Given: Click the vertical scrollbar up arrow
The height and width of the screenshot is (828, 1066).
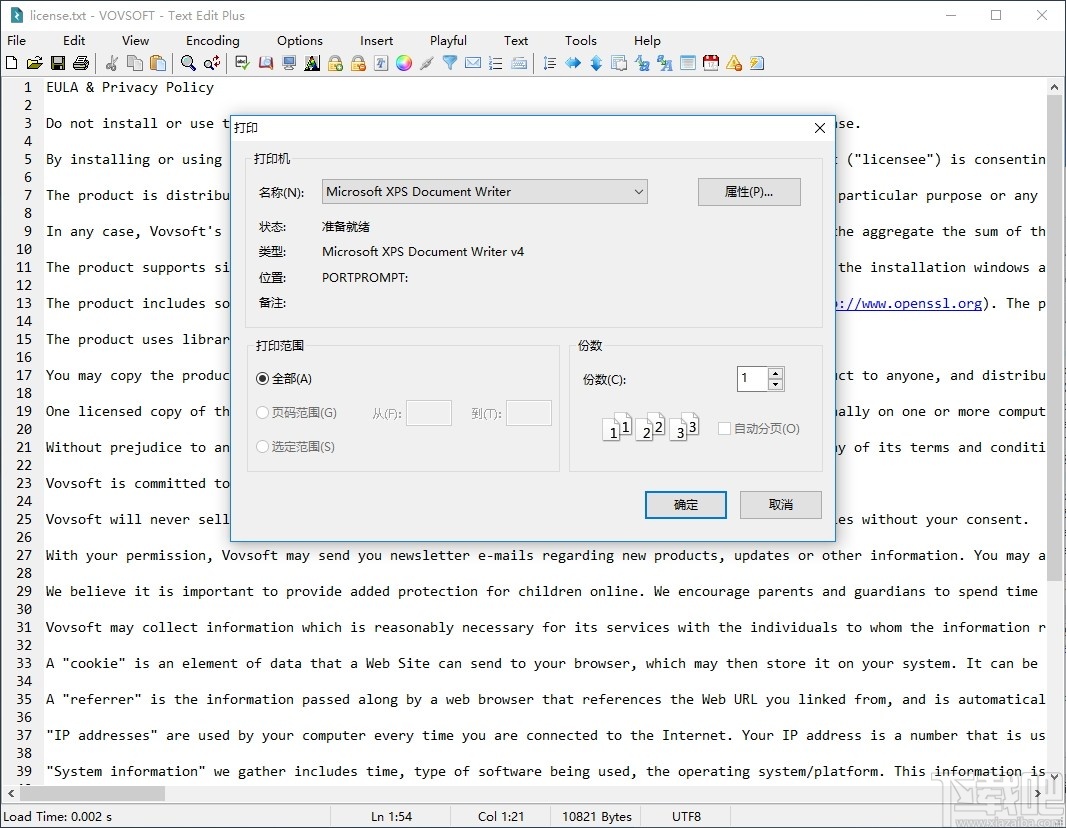Looking at the screenshot, I should [x=1054, y=87].
